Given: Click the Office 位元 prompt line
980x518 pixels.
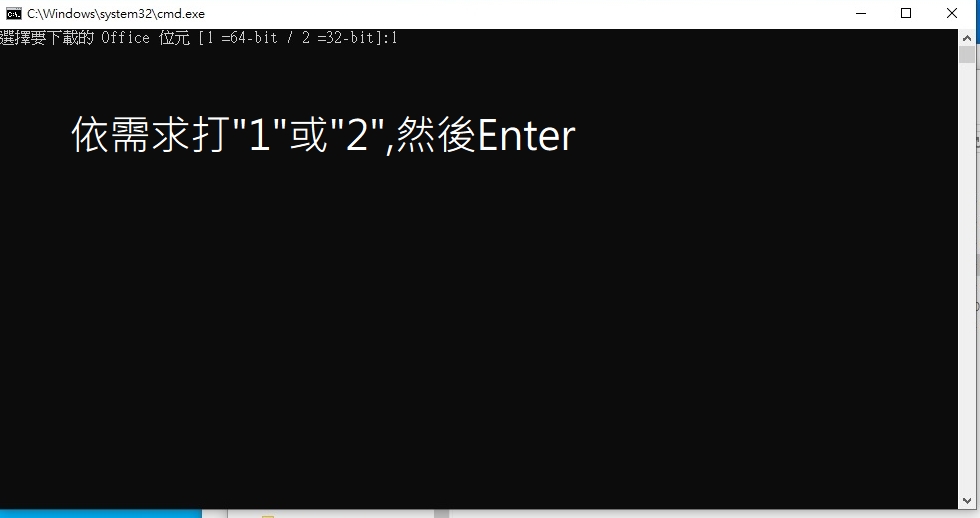Looking at the screenshot, I should [x=199, y=38].
